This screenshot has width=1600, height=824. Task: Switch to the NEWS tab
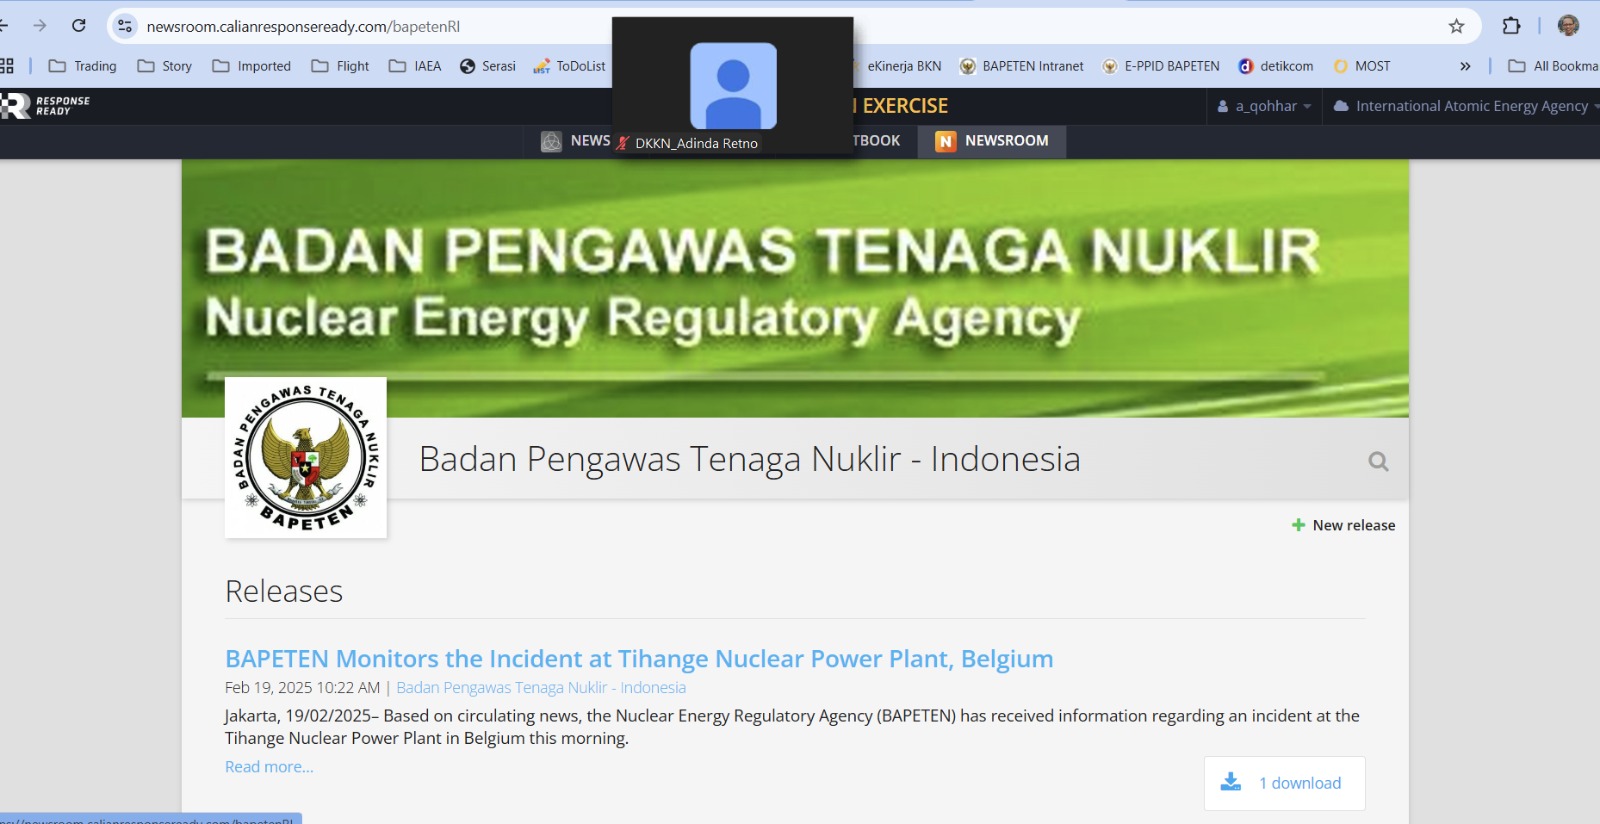(576, 141)
